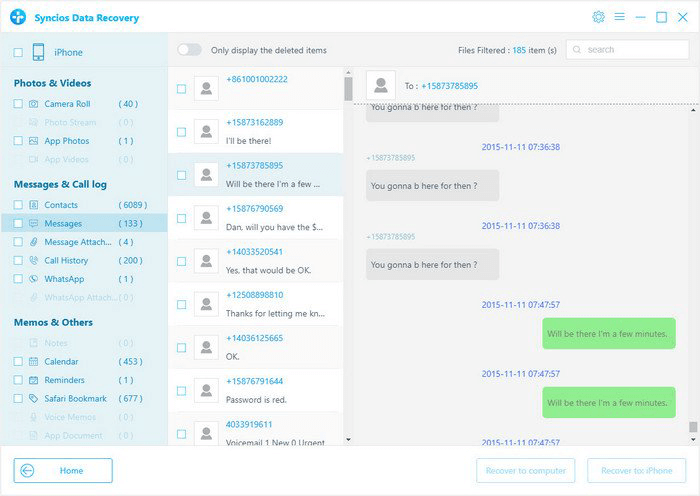700x496 pixels.
Task: Select 'Dan, will you have the $...' preview
Action: (274, 227)
